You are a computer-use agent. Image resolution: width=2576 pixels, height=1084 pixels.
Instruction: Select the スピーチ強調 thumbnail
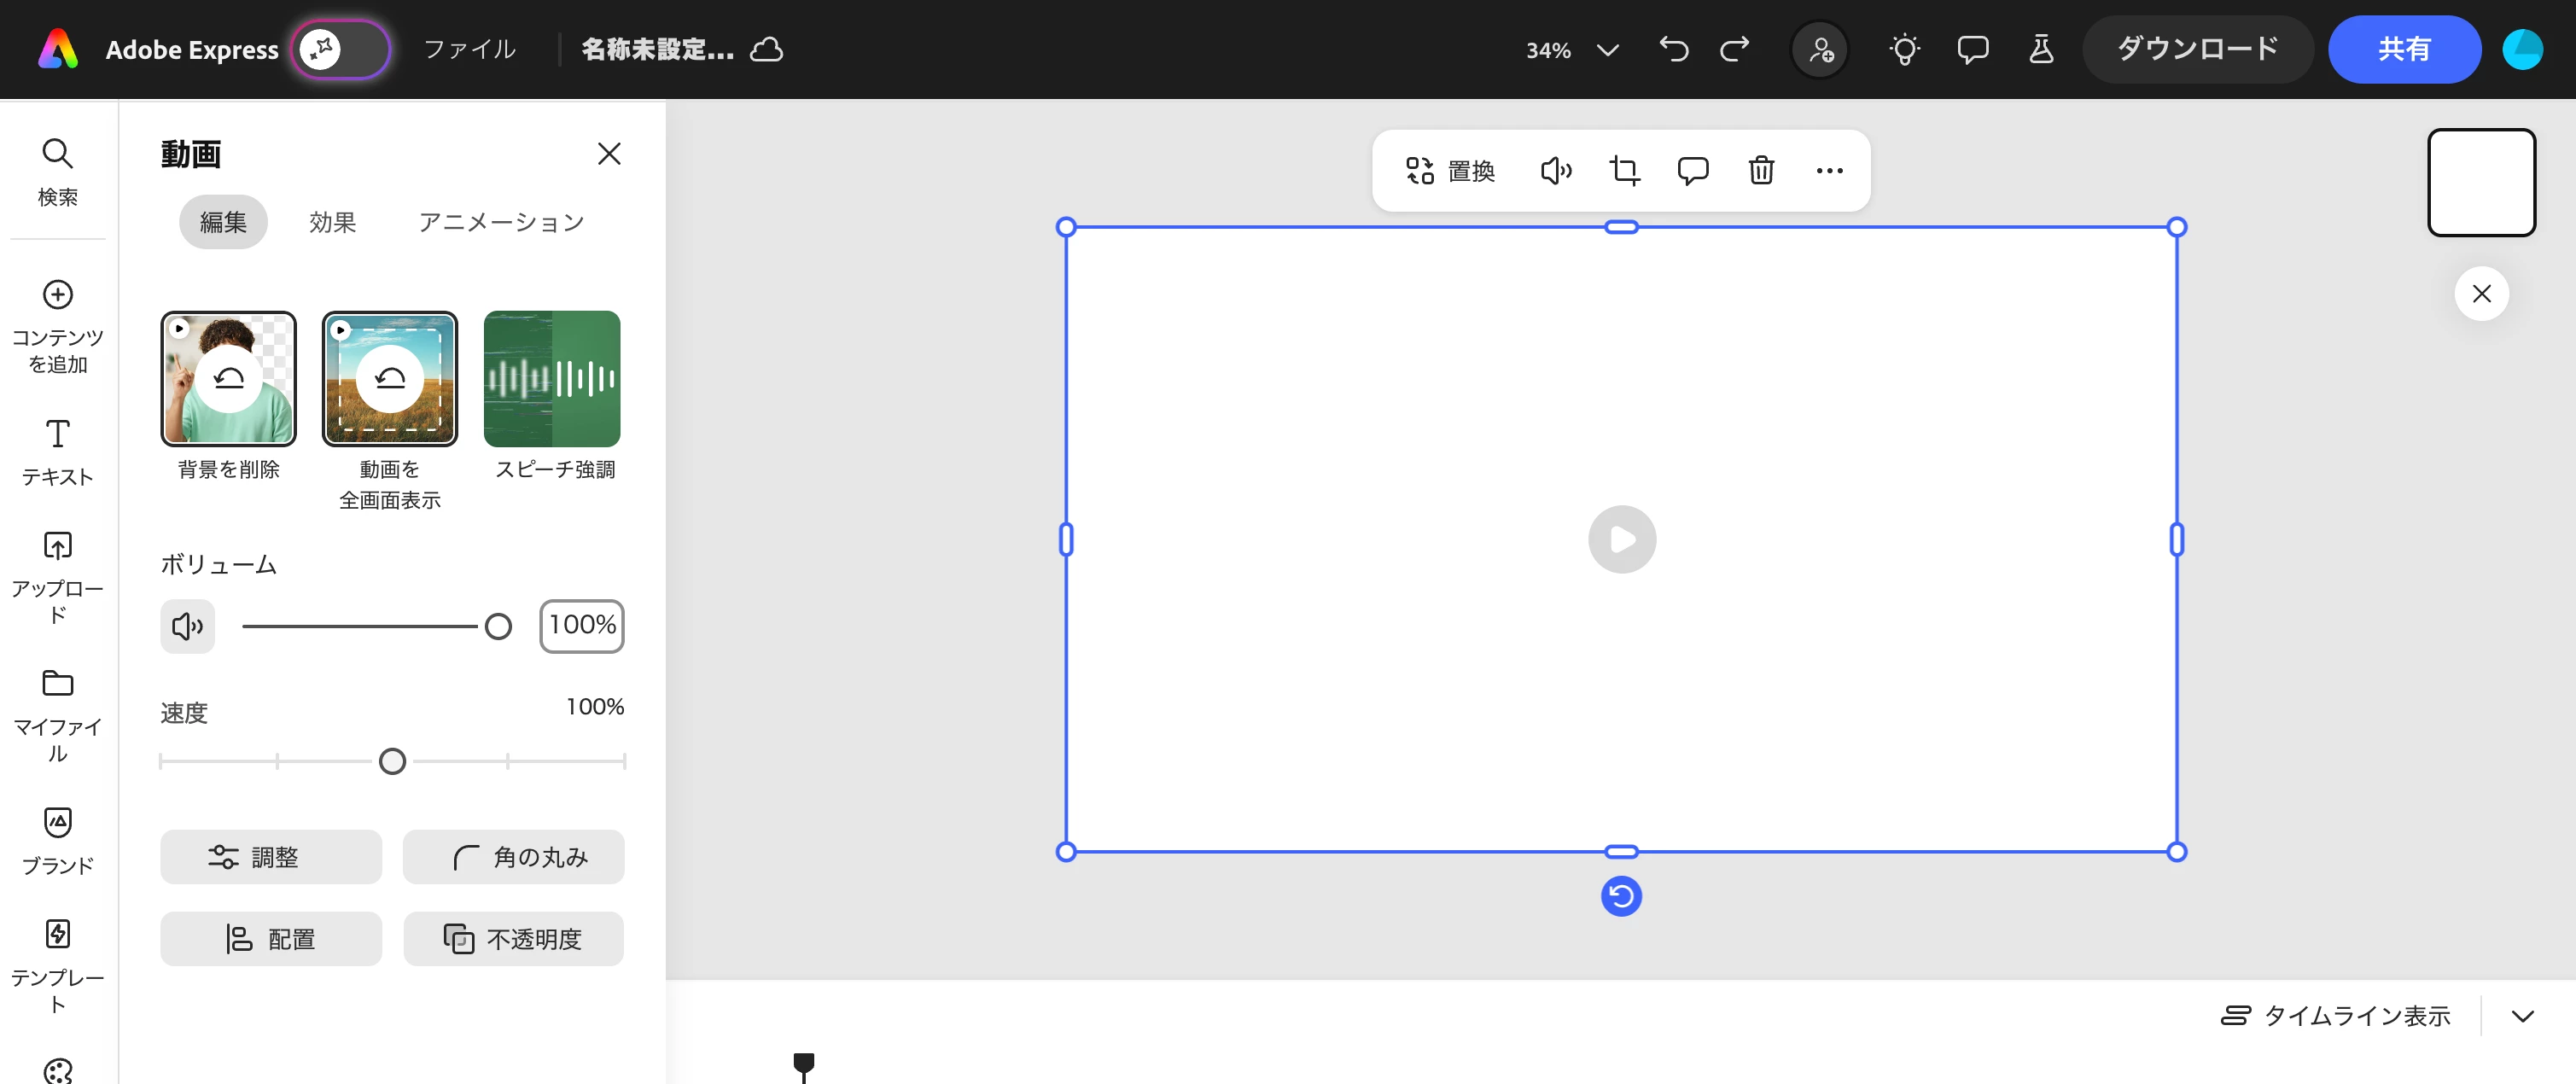coord(552,379)
